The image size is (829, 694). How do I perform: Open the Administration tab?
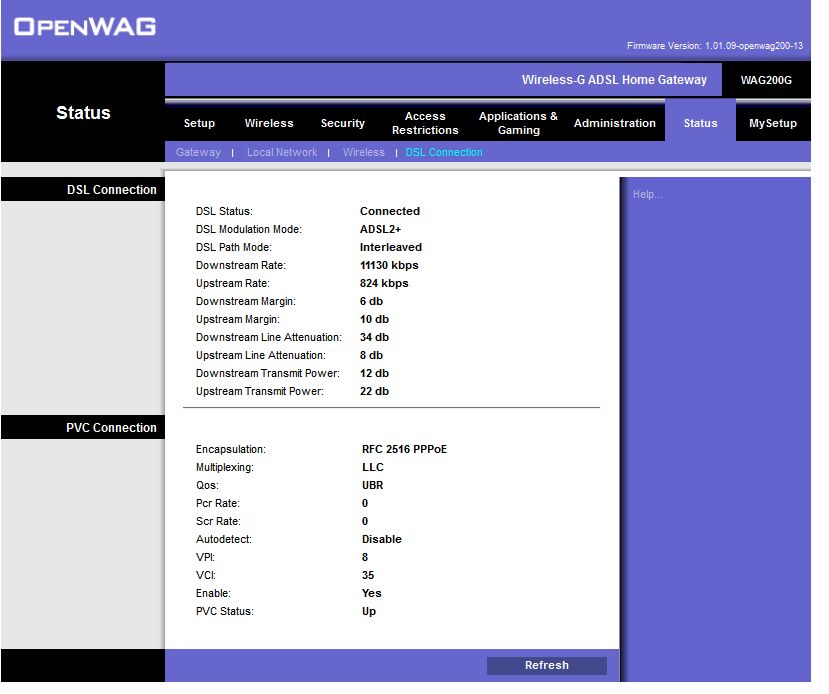click(x=614, y=123)
